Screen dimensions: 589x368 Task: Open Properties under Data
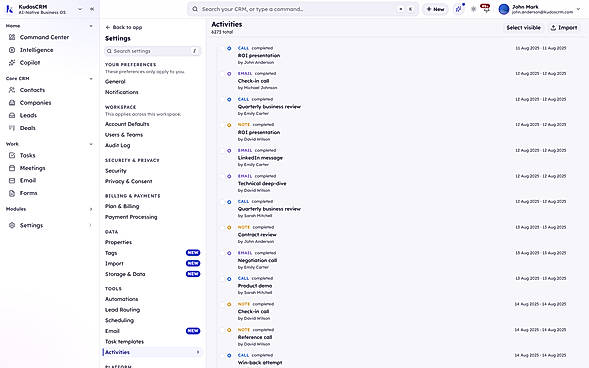[118, 242]
